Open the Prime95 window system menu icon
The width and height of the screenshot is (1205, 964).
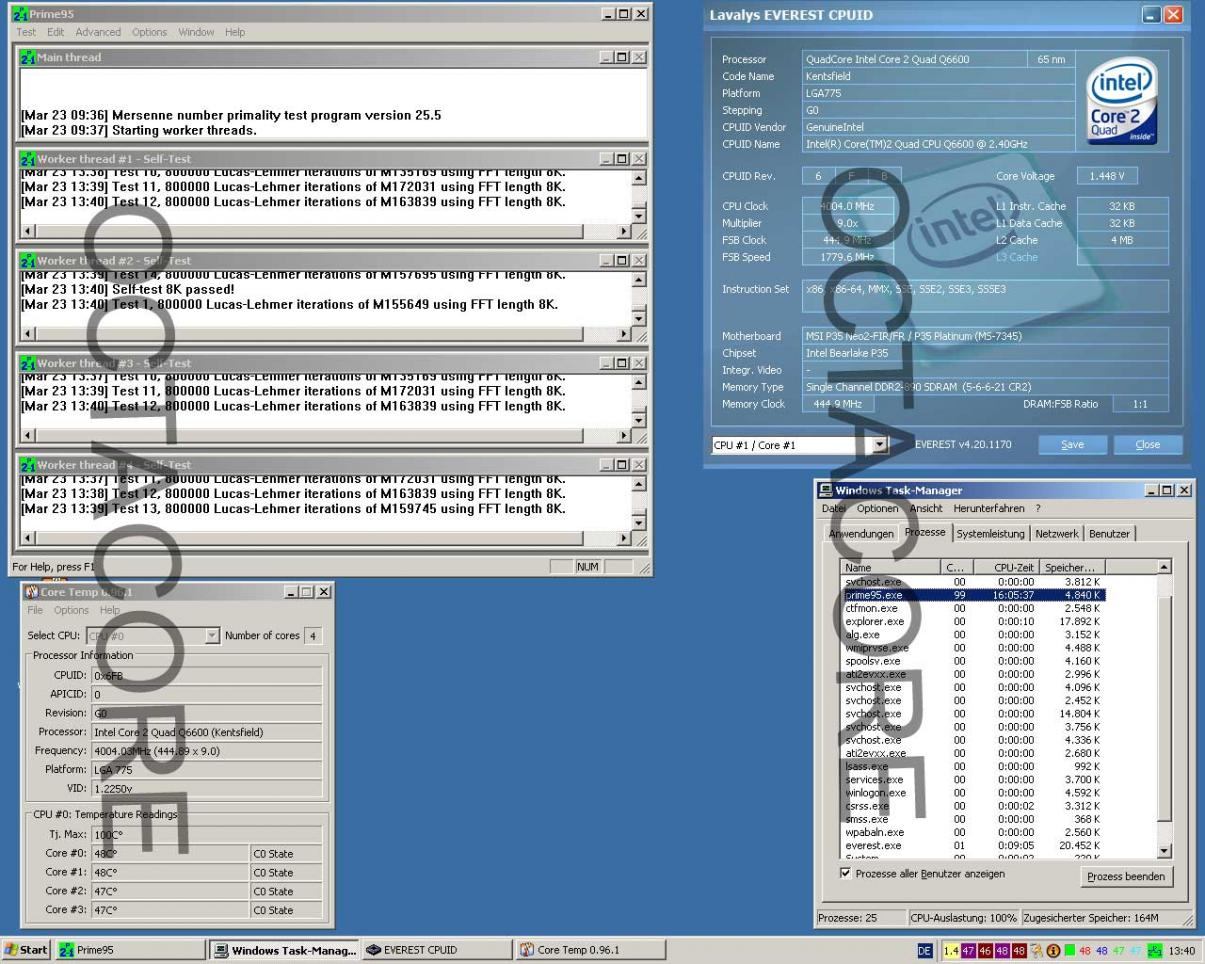pyautogui.click(x=20, y=14)
